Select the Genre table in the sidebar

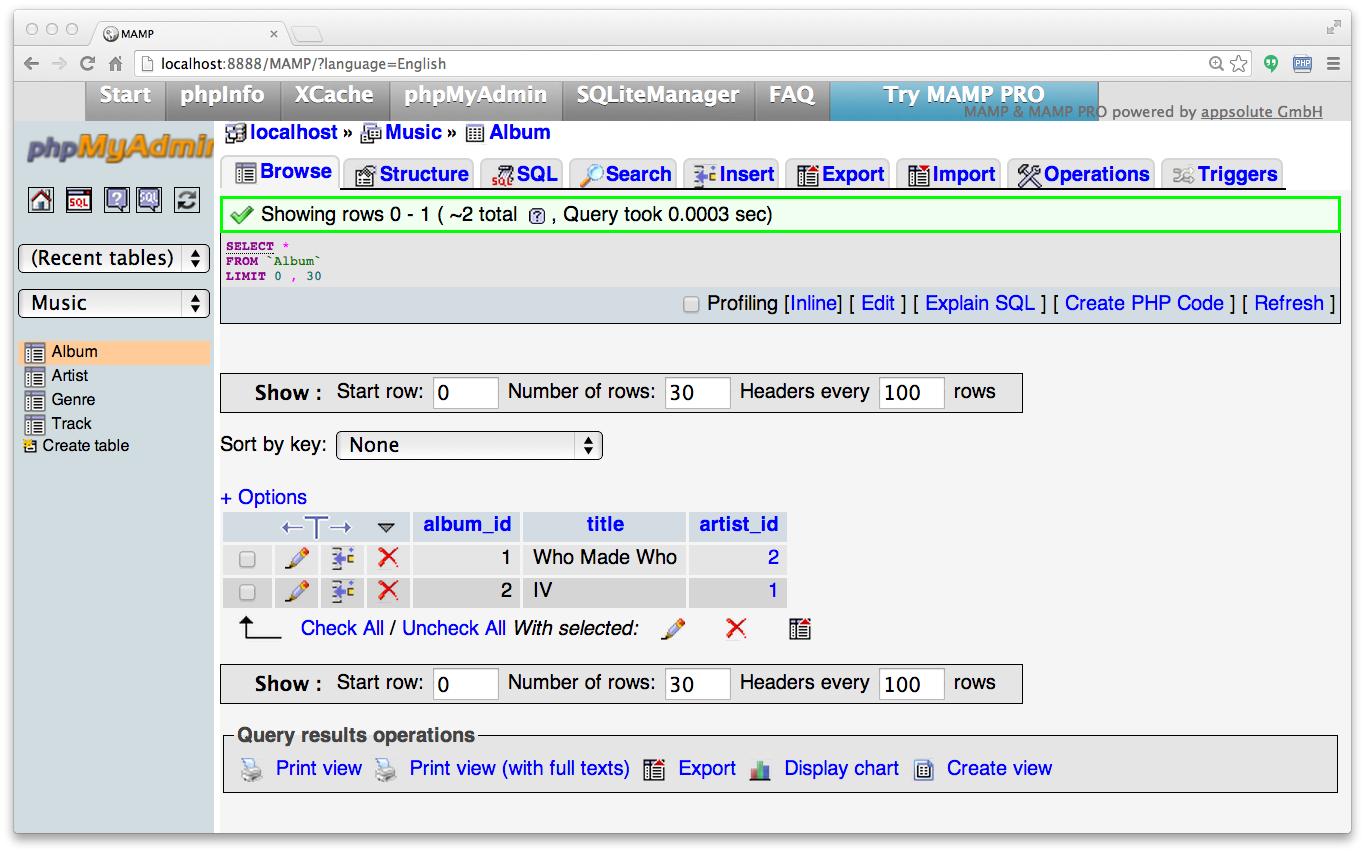point(73,400)
